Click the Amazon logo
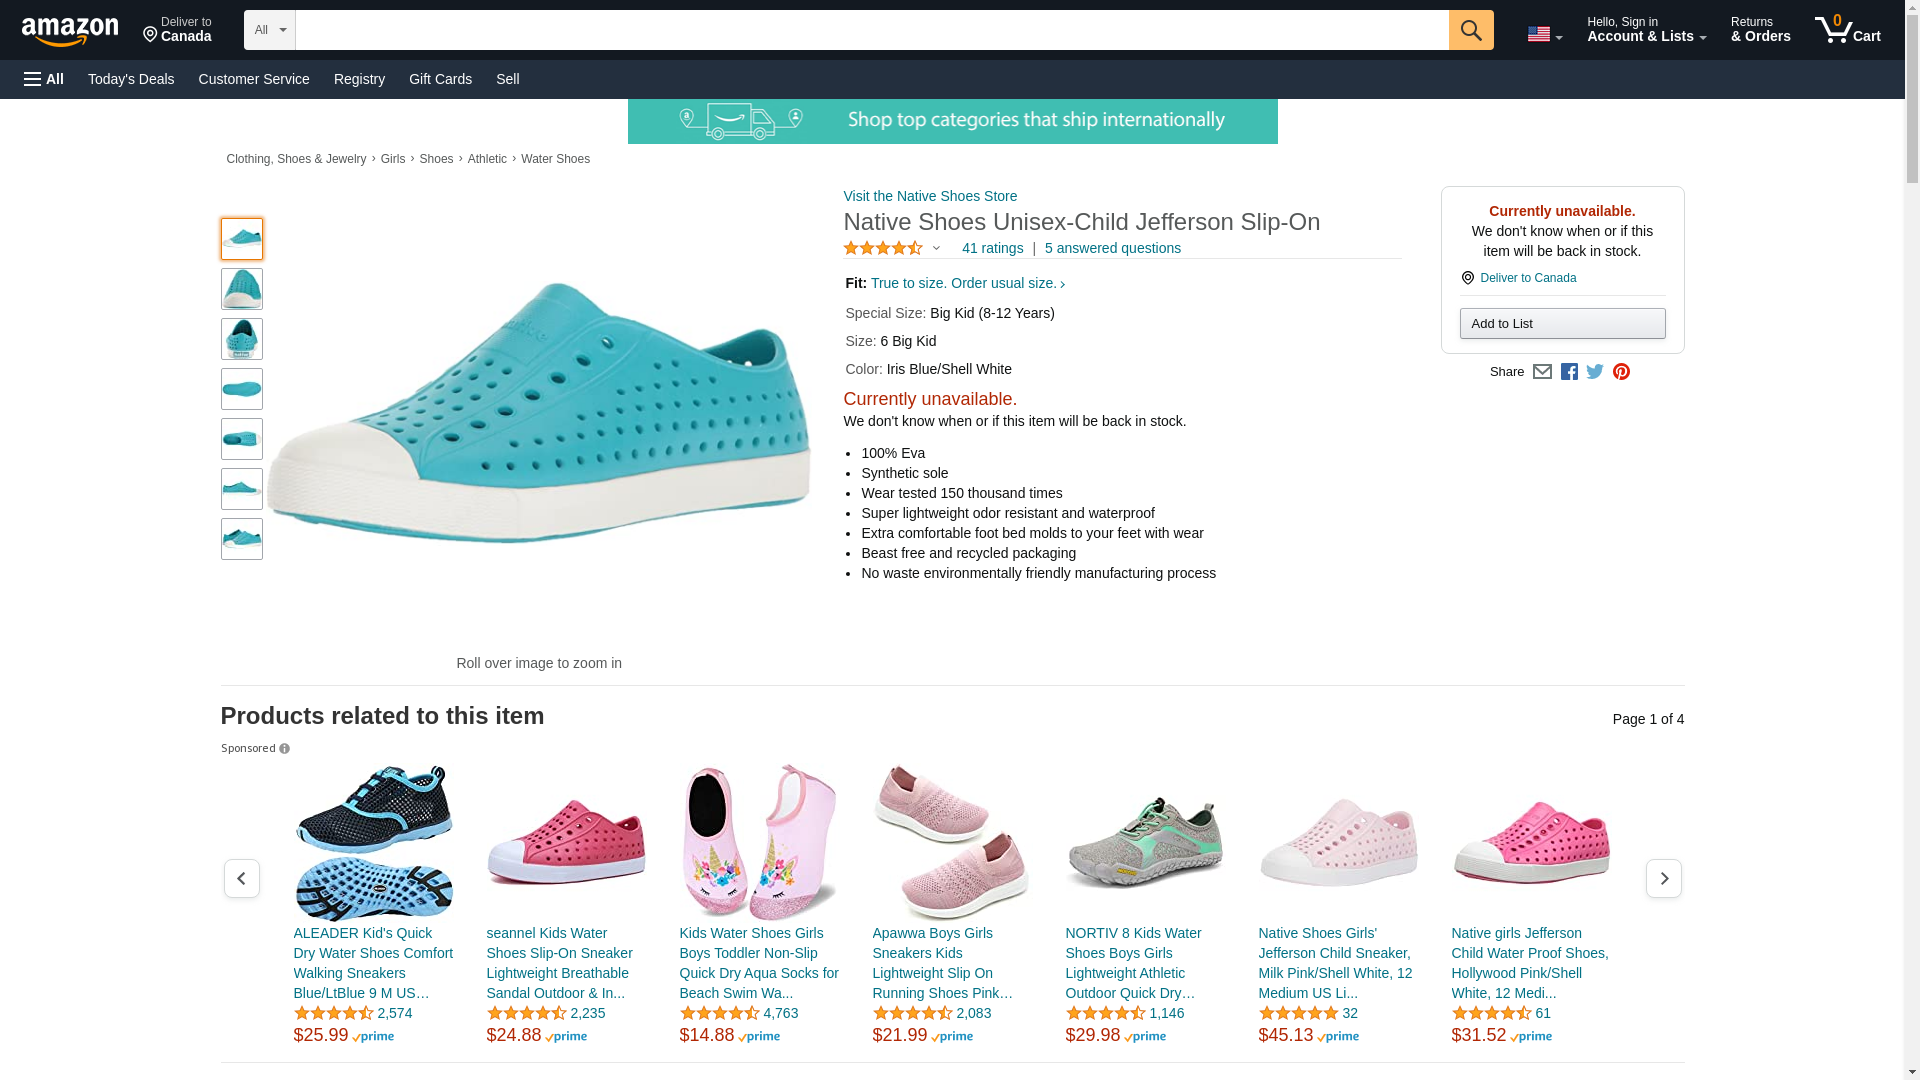This screenshot has width=1920, height=1080. pos(70,31)
